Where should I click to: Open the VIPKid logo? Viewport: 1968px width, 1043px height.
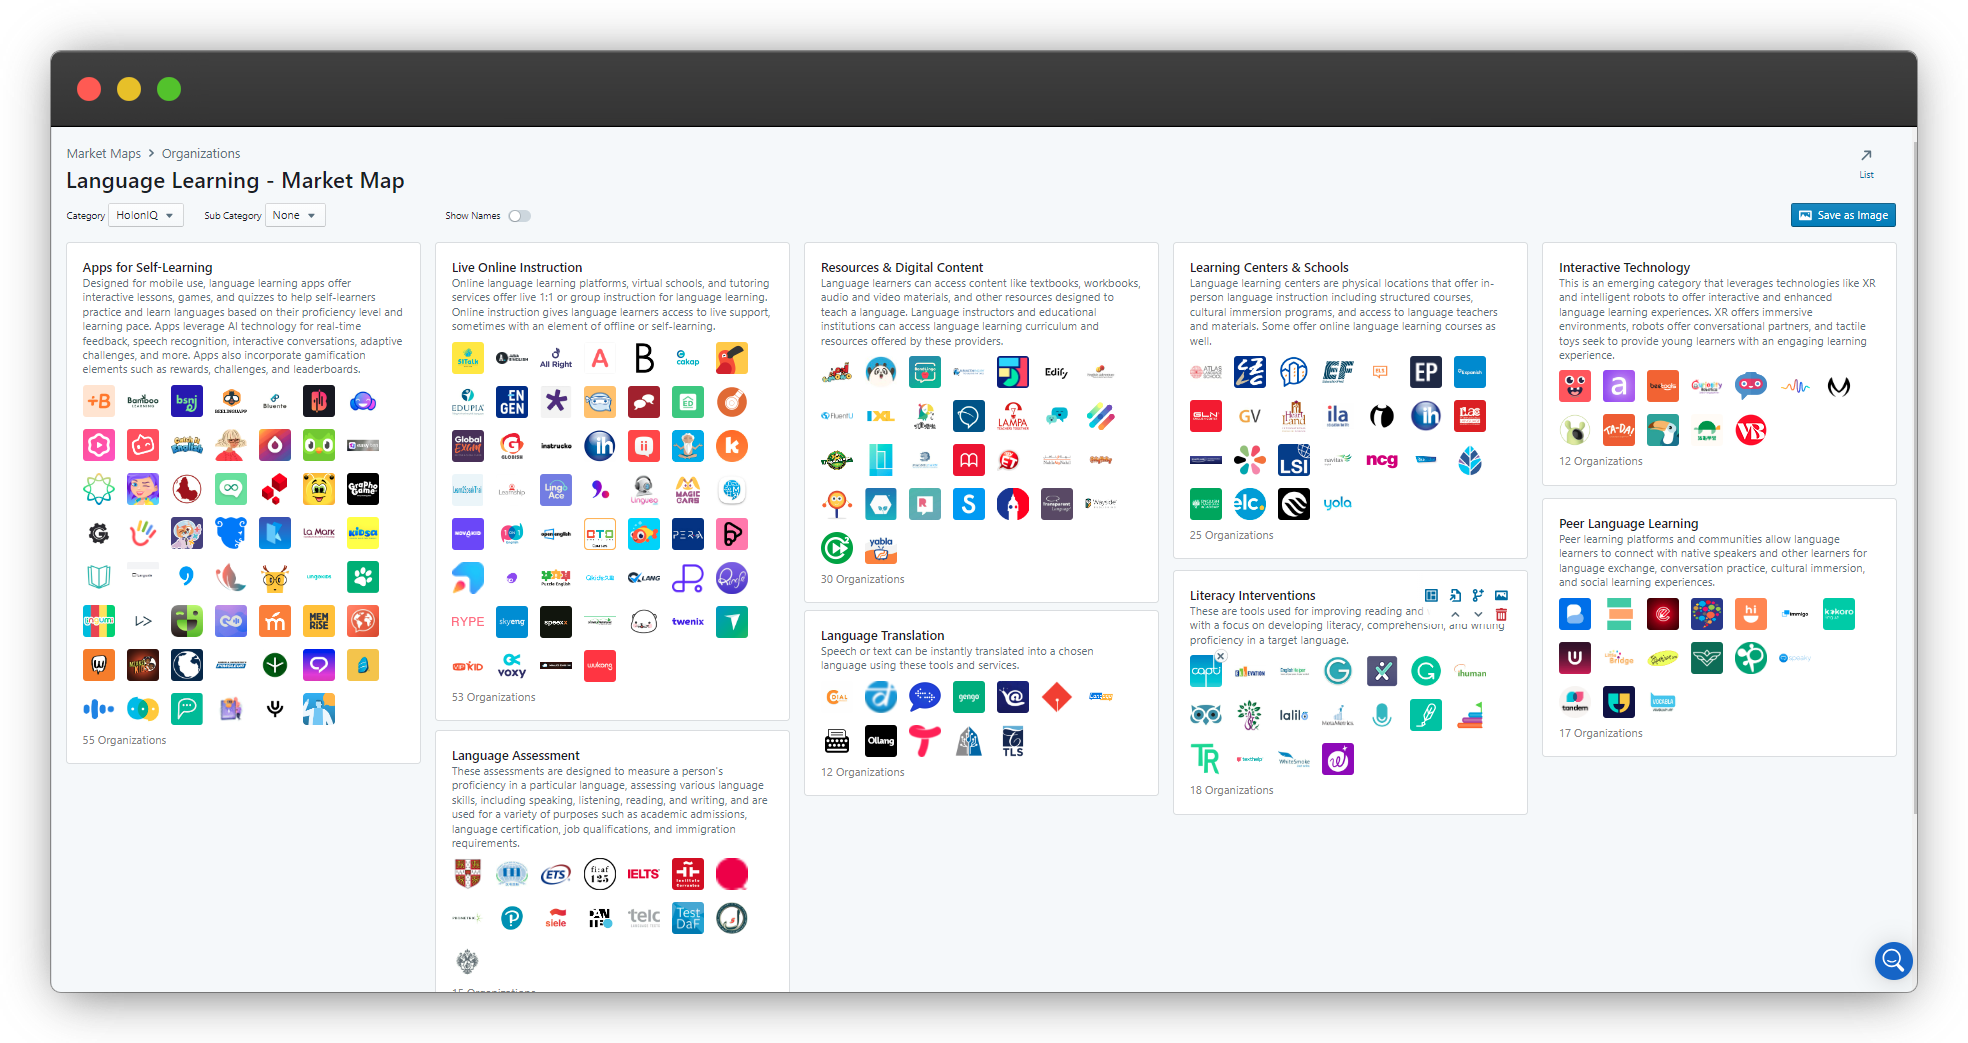coord(467,666)
